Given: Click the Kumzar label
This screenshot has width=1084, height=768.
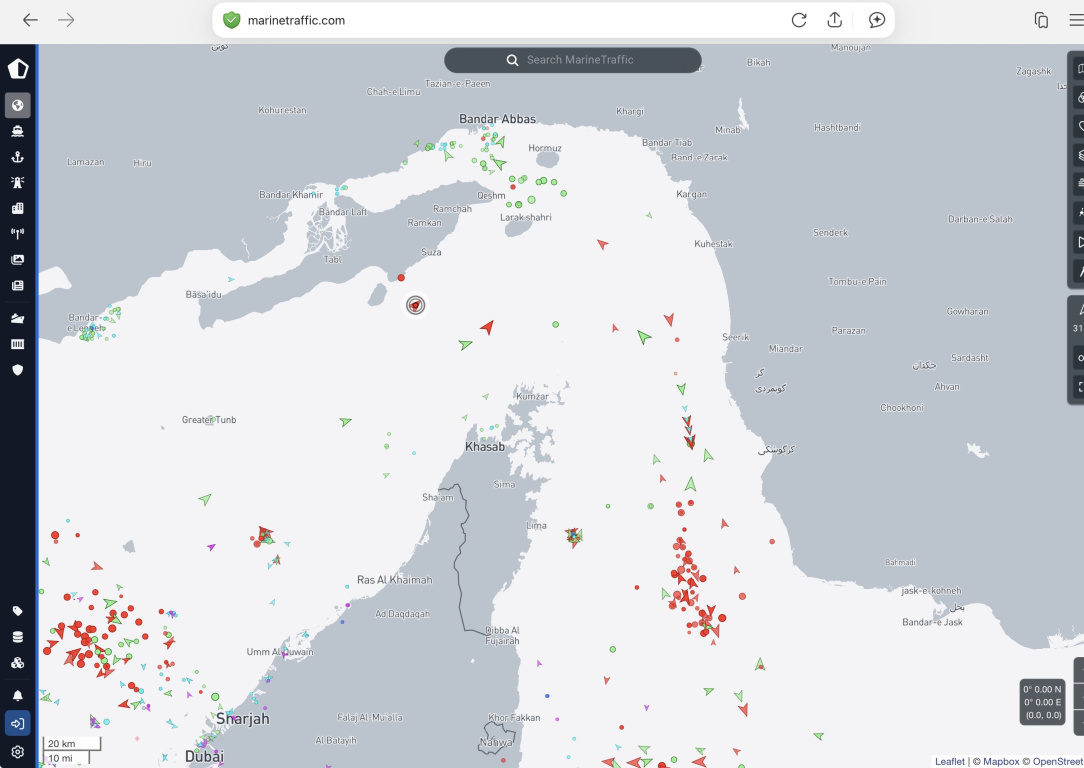Looking at the screenshot, I should pos(532,397).
